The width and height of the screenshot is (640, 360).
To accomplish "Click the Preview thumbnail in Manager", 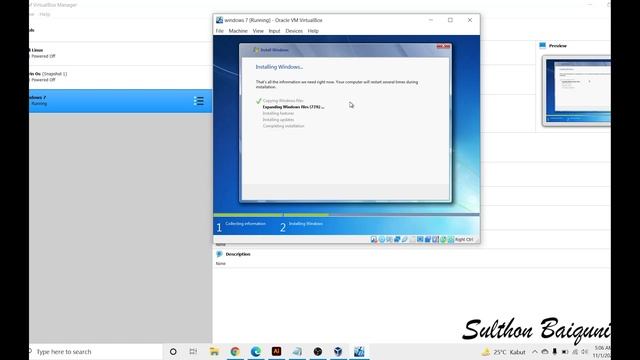I will click(576, 91).
